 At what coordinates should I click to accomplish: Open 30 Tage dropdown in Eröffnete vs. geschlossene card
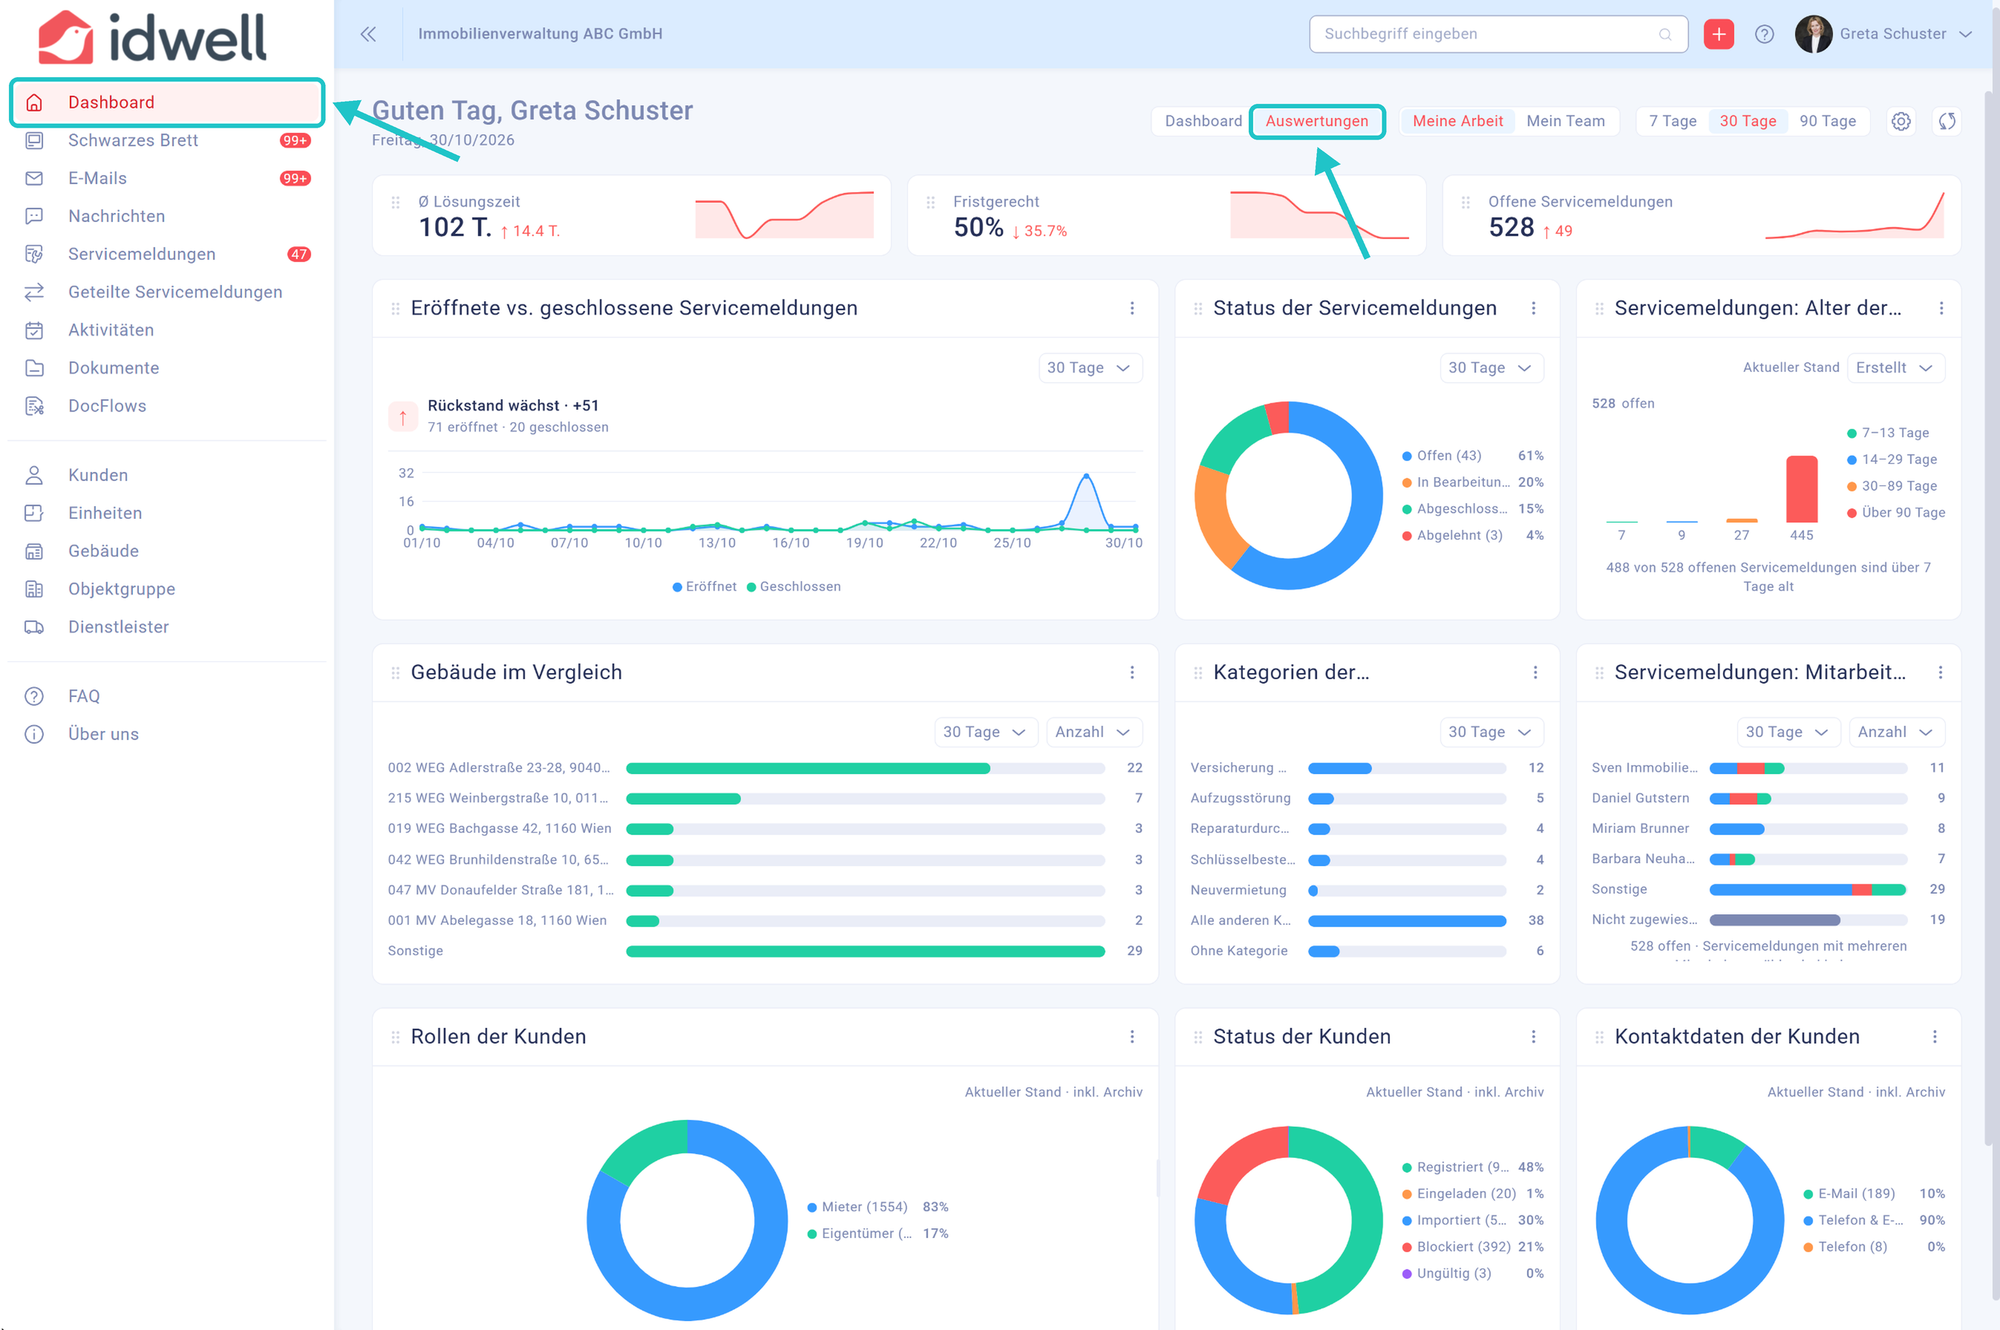coord(1089,368)
